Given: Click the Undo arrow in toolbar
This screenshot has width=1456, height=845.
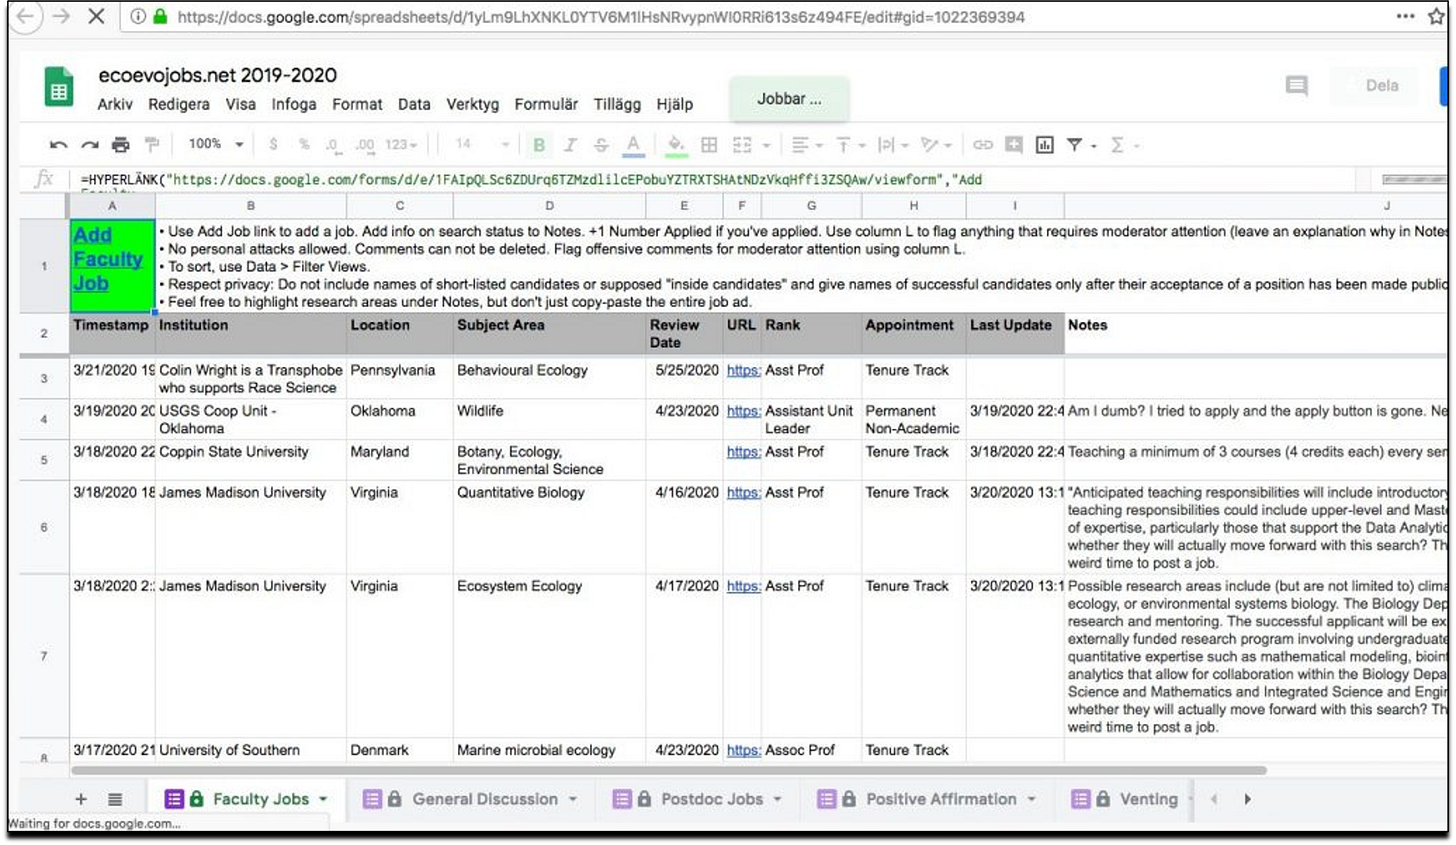Looking at the screenshot, I should [x=58, y=145].
